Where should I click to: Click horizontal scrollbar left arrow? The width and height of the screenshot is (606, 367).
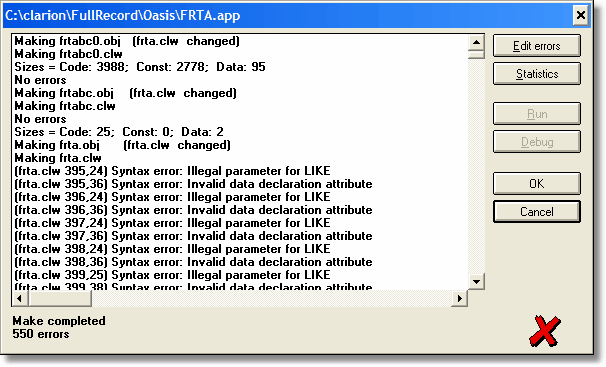[x=19, y=298]
